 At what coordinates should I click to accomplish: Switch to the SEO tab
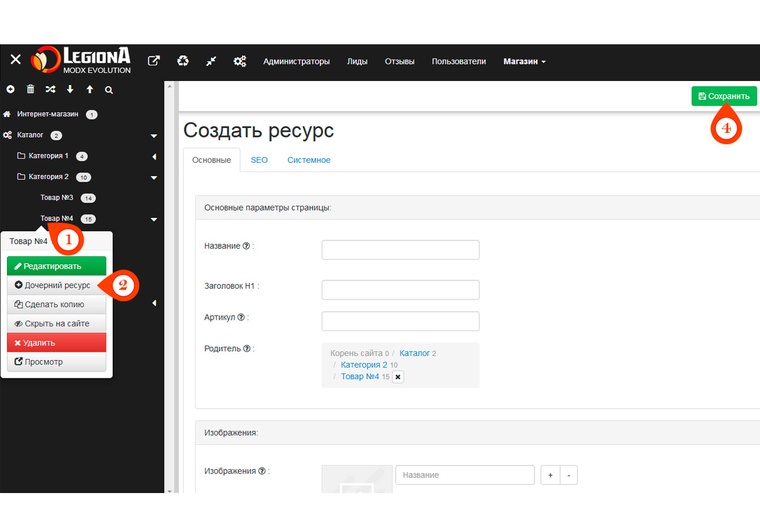(259, 160)
